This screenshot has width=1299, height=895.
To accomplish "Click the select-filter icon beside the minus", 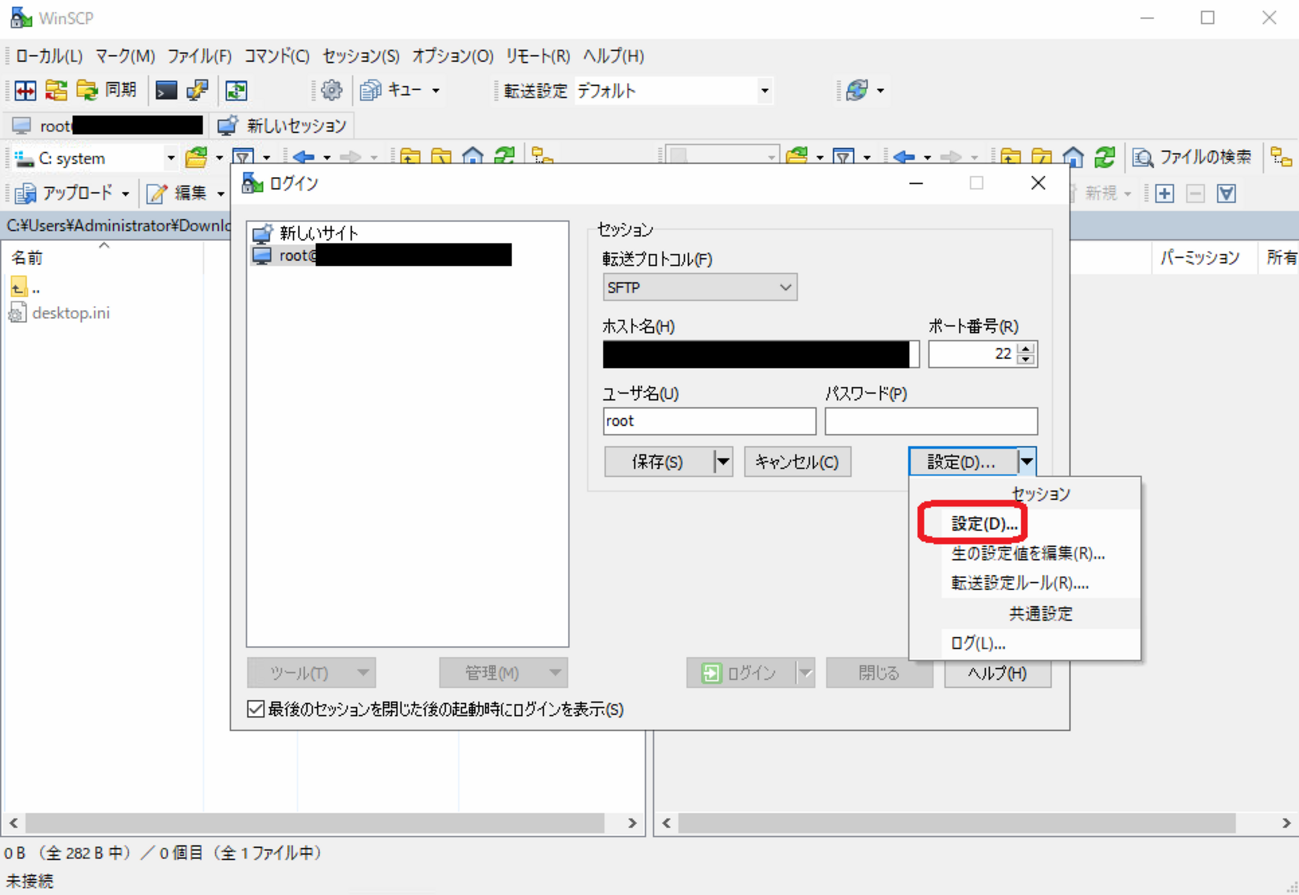I will tap(1227, 194).
